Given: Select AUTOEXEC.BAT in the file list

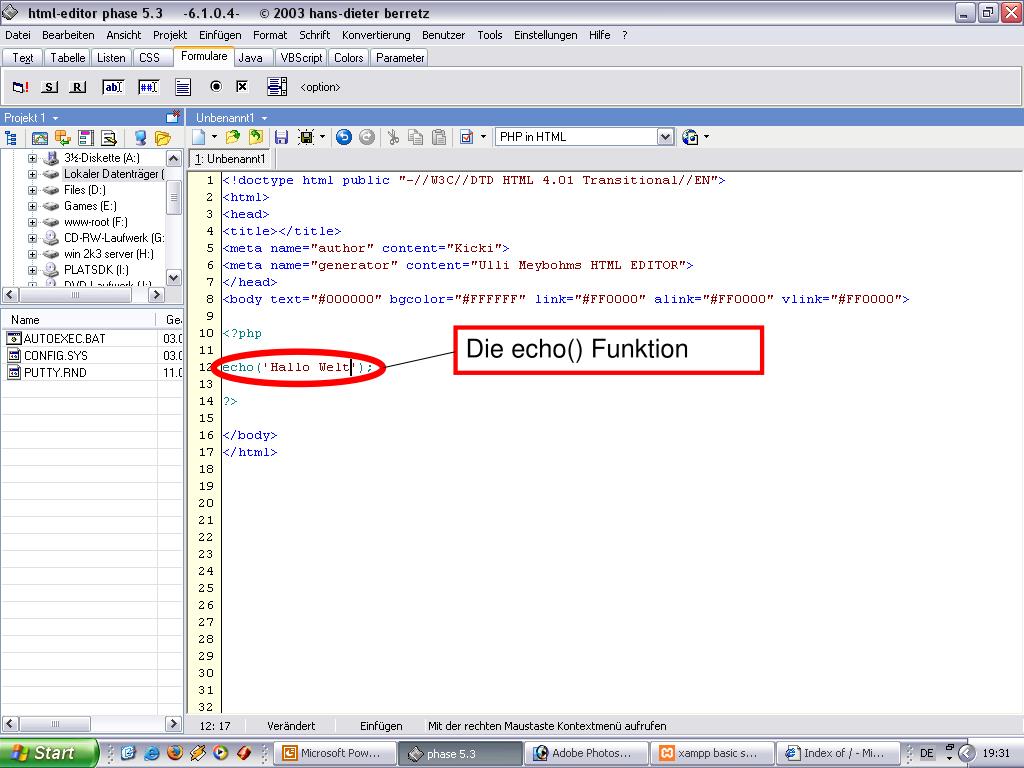Looking at the screenshot, I should coord(64,338).
